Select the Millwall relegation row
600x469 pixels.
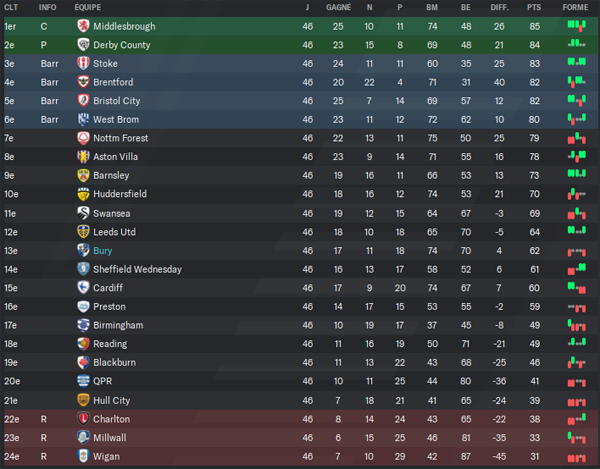300,438
